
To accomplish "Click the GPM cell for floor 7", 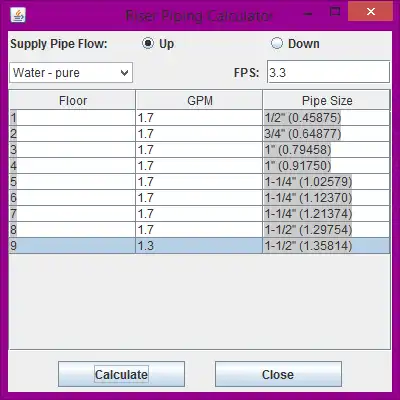I will [x=199, y=214].
